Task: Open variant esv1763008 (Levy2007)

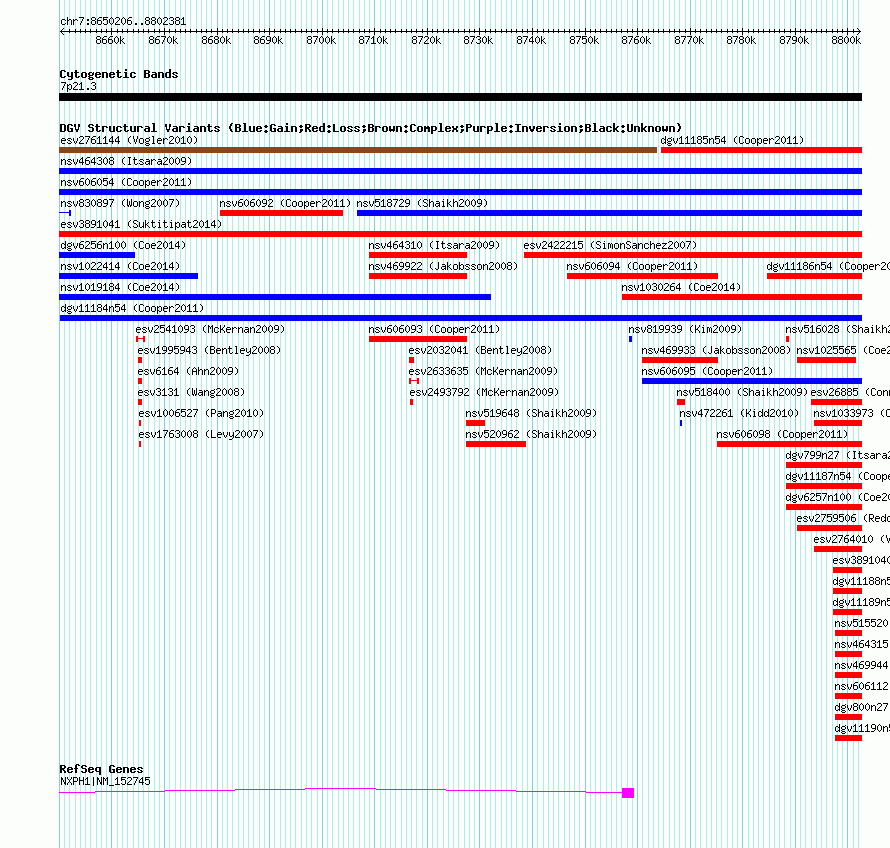Action: click(140, 444)
